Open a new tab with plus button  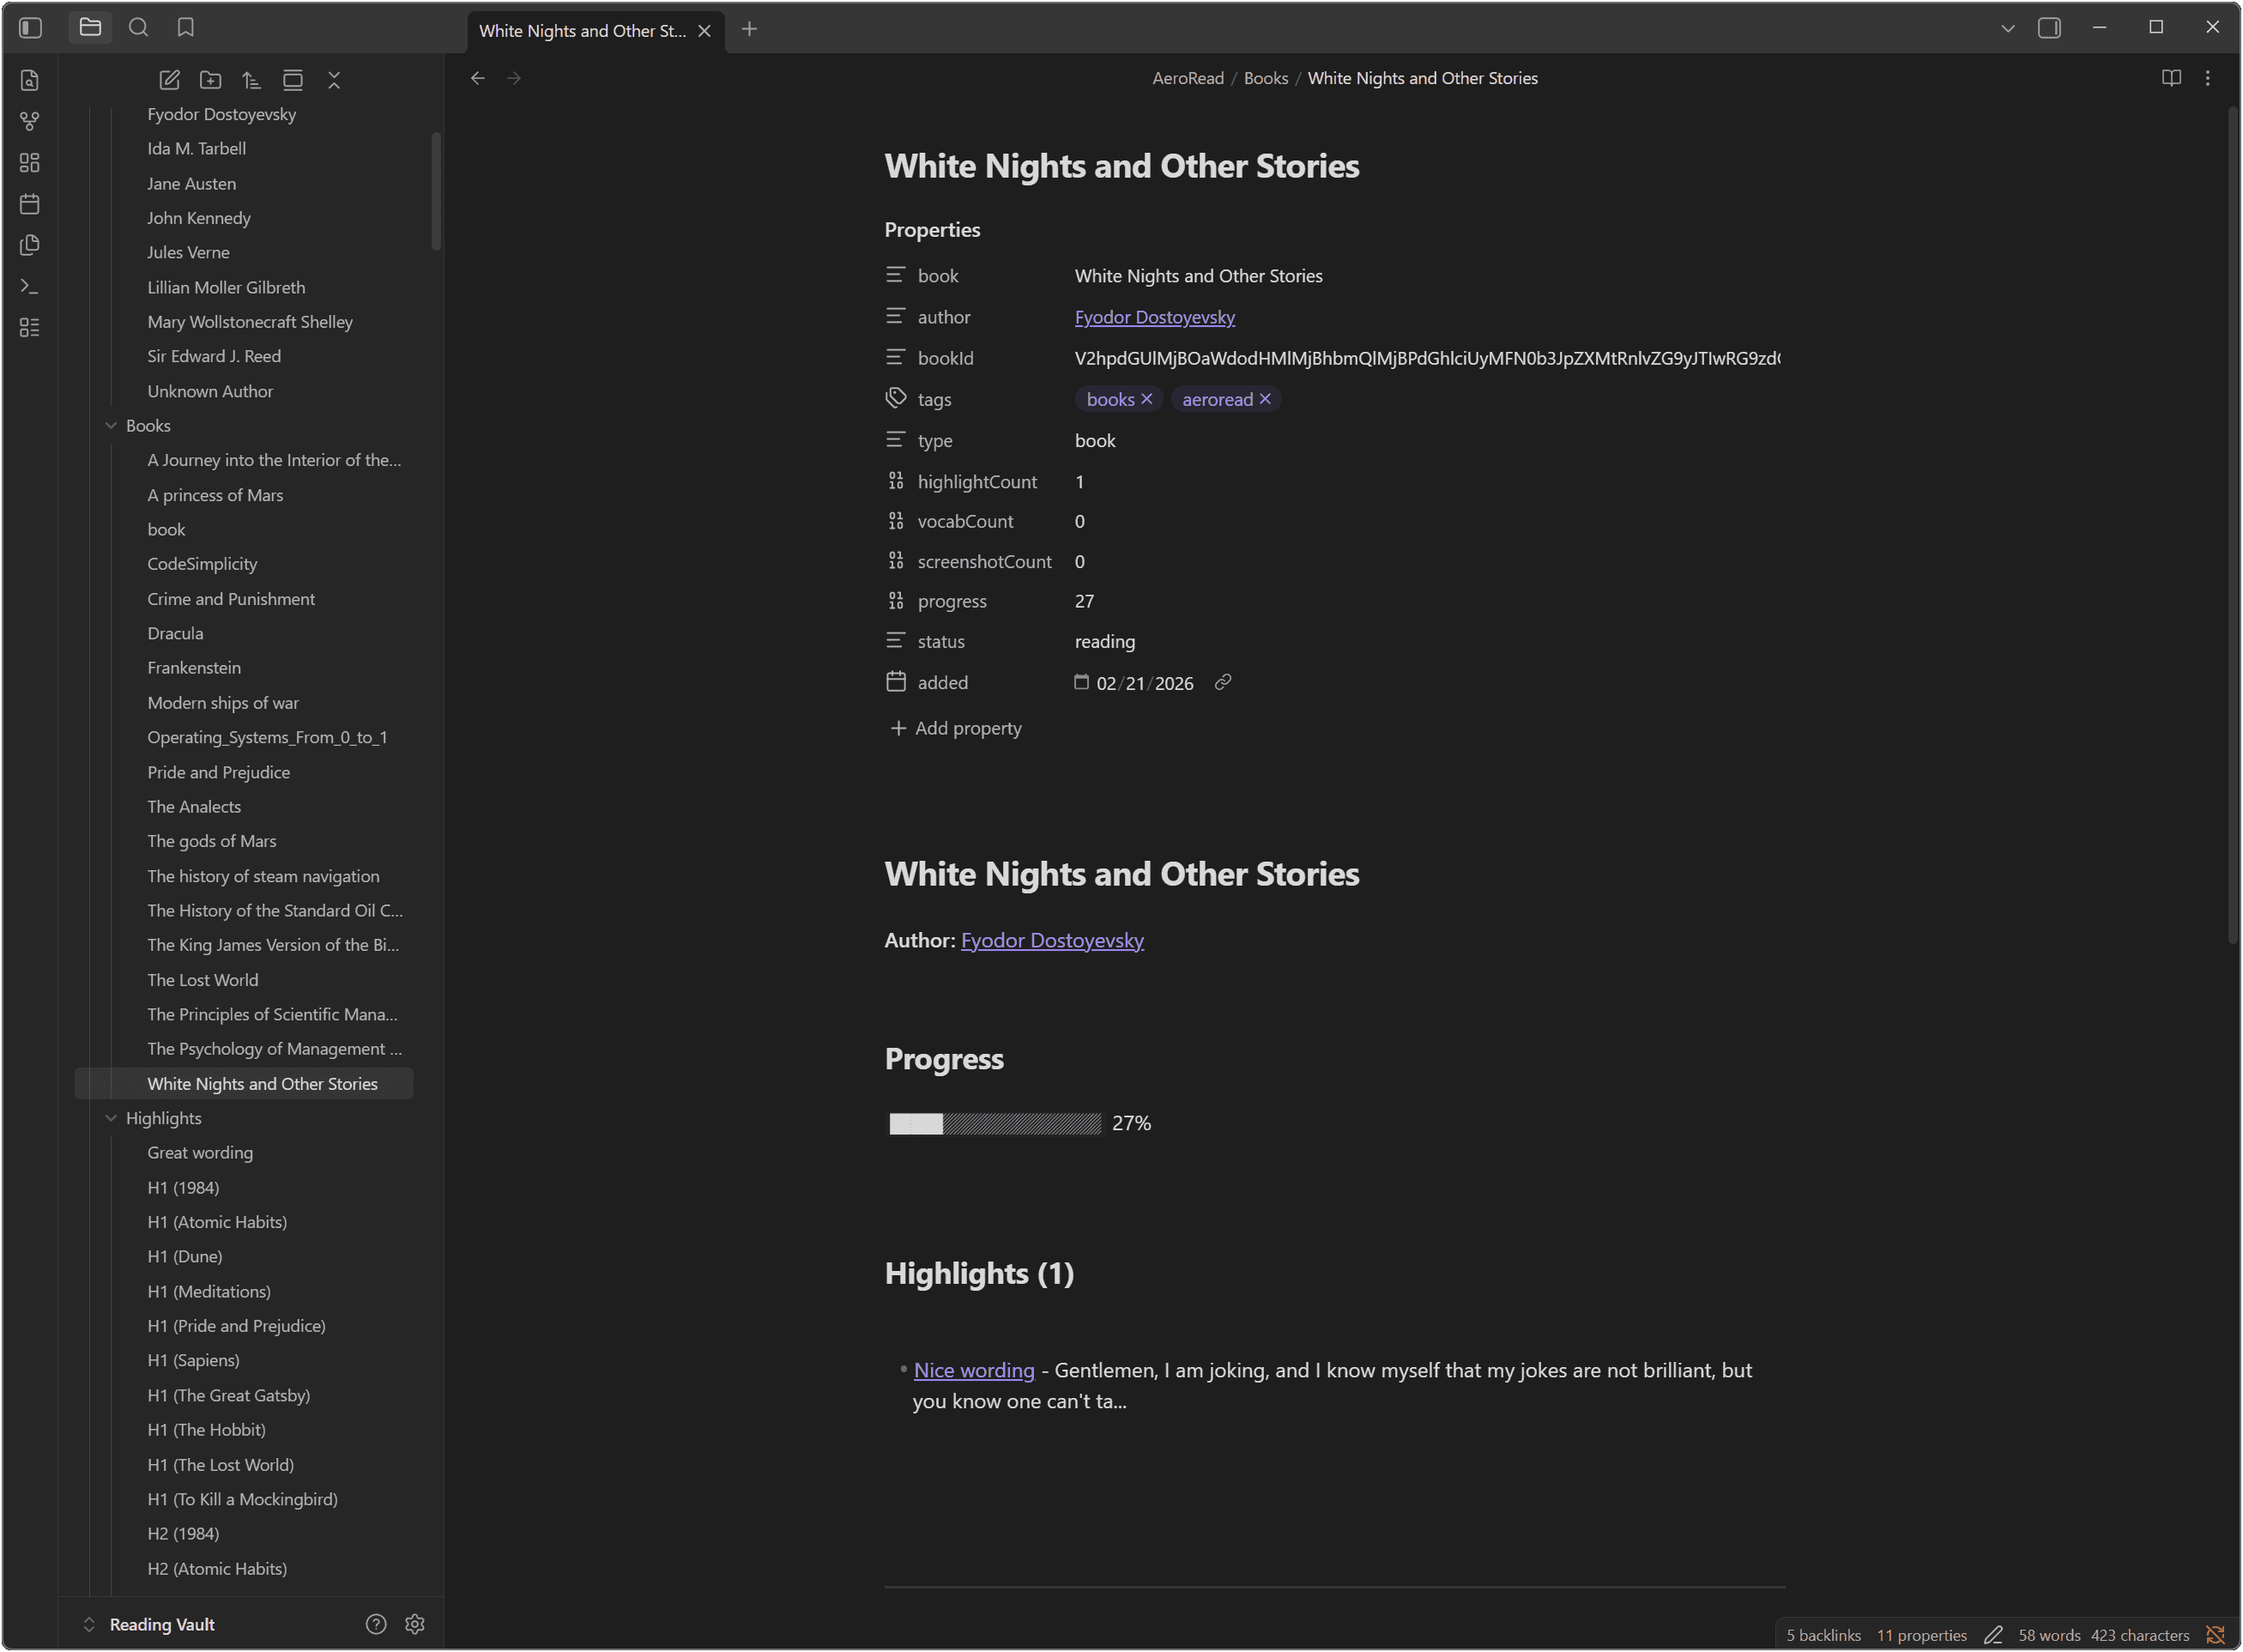(x=749, y=30)
